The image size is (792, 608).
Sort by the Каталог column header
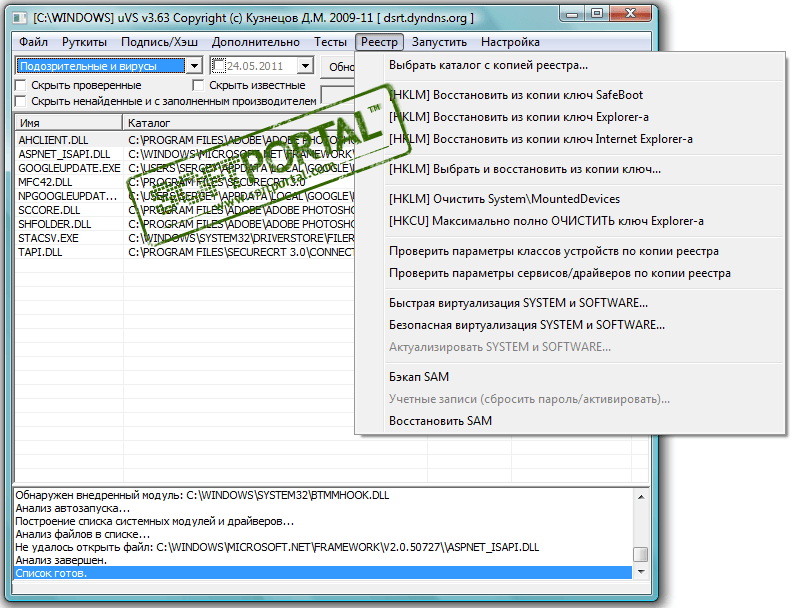[x=238, y=123]
